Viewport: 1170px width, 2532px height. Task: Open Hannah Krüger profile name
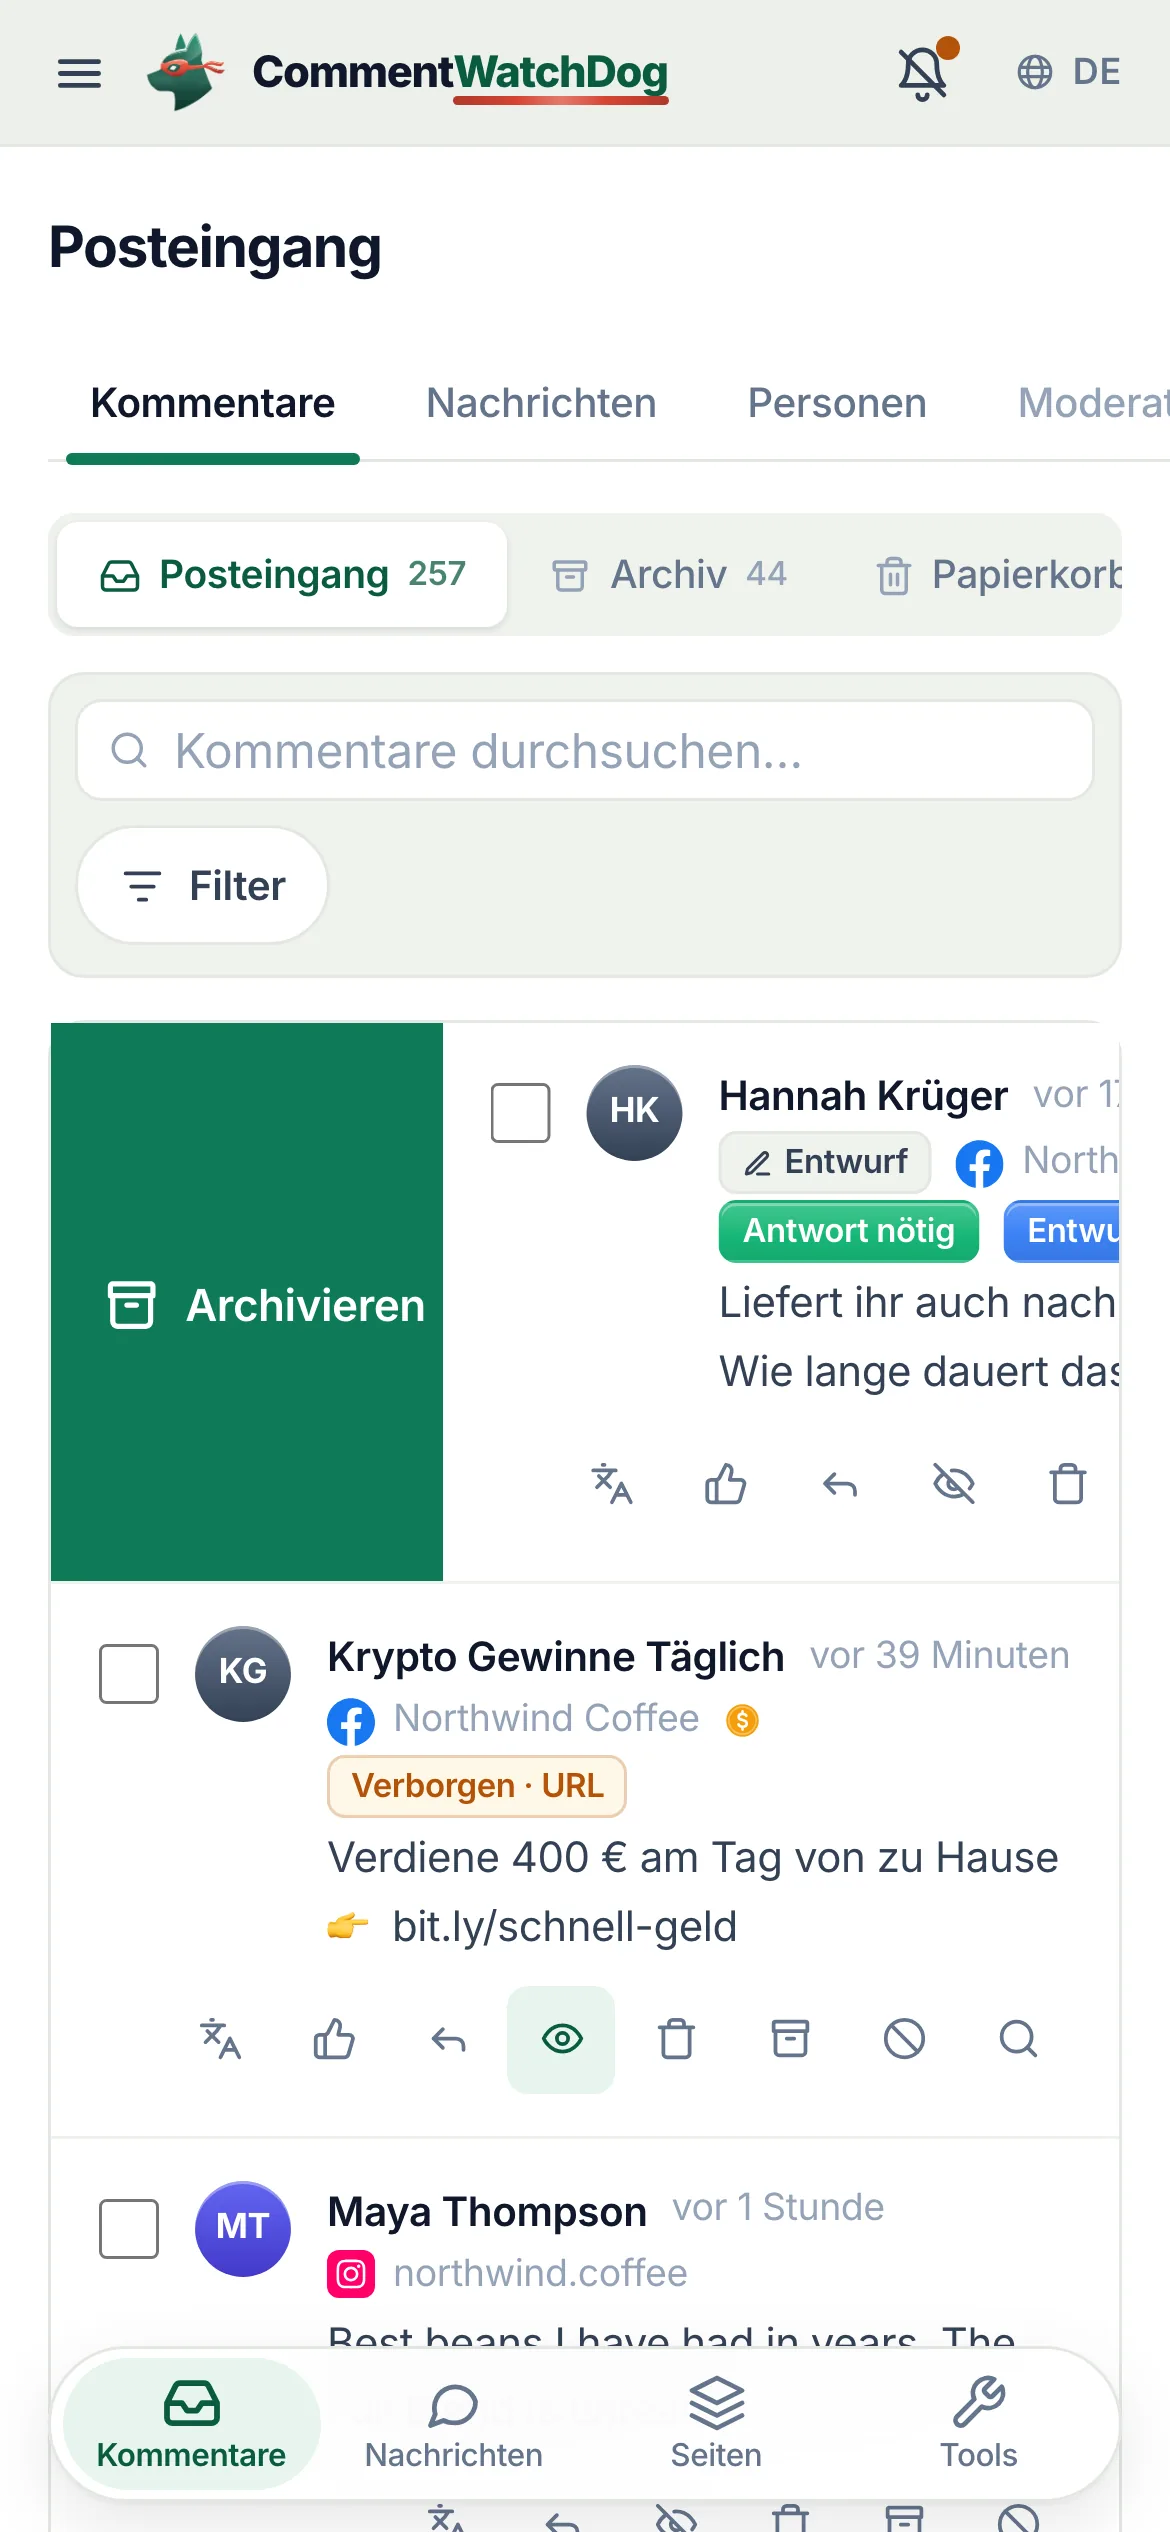pyautogui.click(x=863, y=1096)
